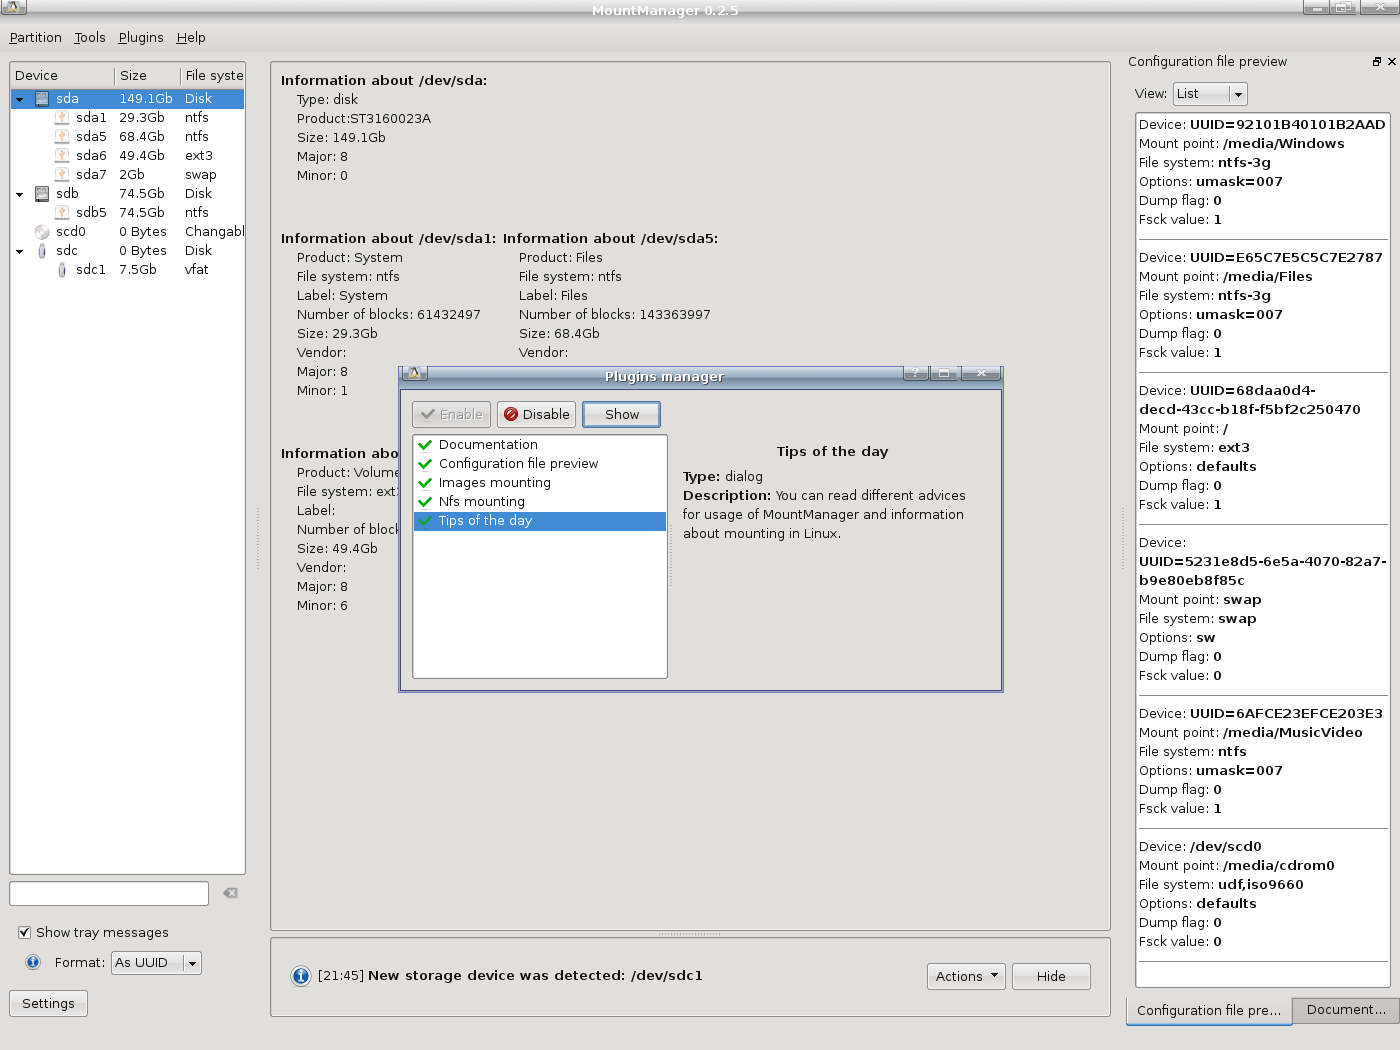Open the Format As UUID dropdown

[156, 963]
